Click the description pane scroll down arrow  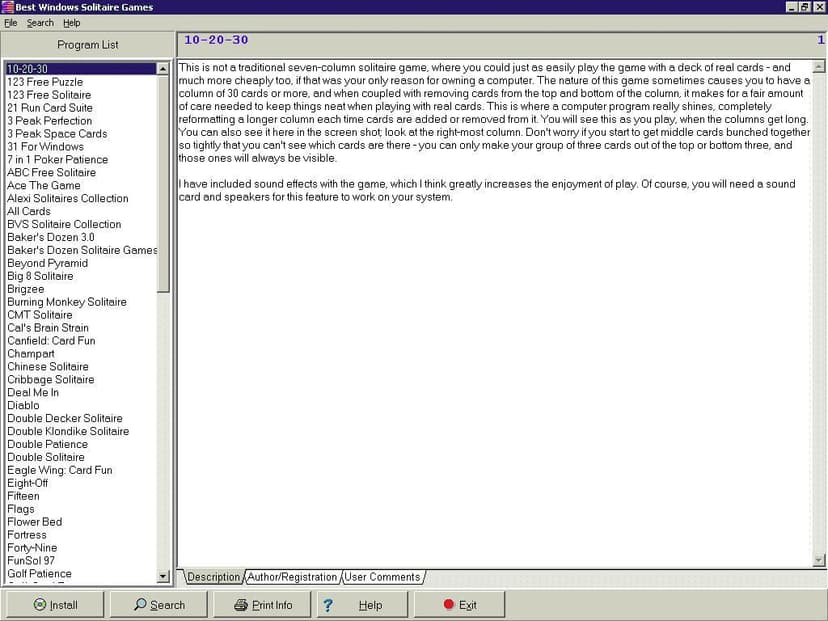pos(818,560)
